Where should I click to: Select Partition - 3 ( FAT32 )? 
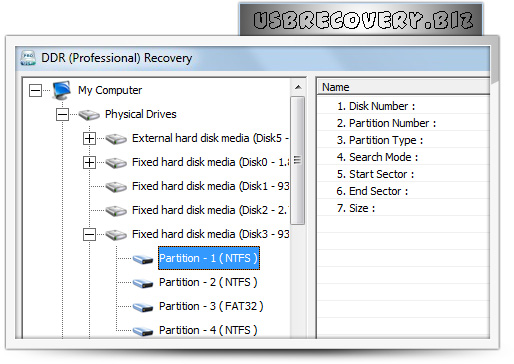211,306
